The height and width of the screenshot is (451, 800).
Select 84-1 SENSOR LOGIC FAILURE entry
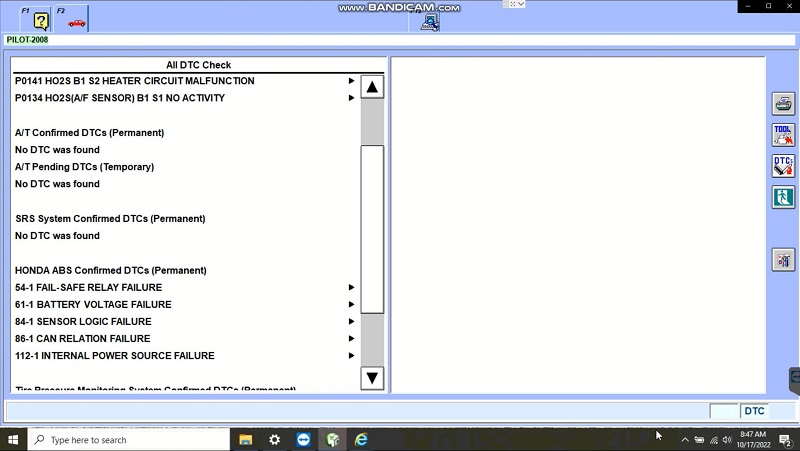pyautogui.click(x=185, y=321)
